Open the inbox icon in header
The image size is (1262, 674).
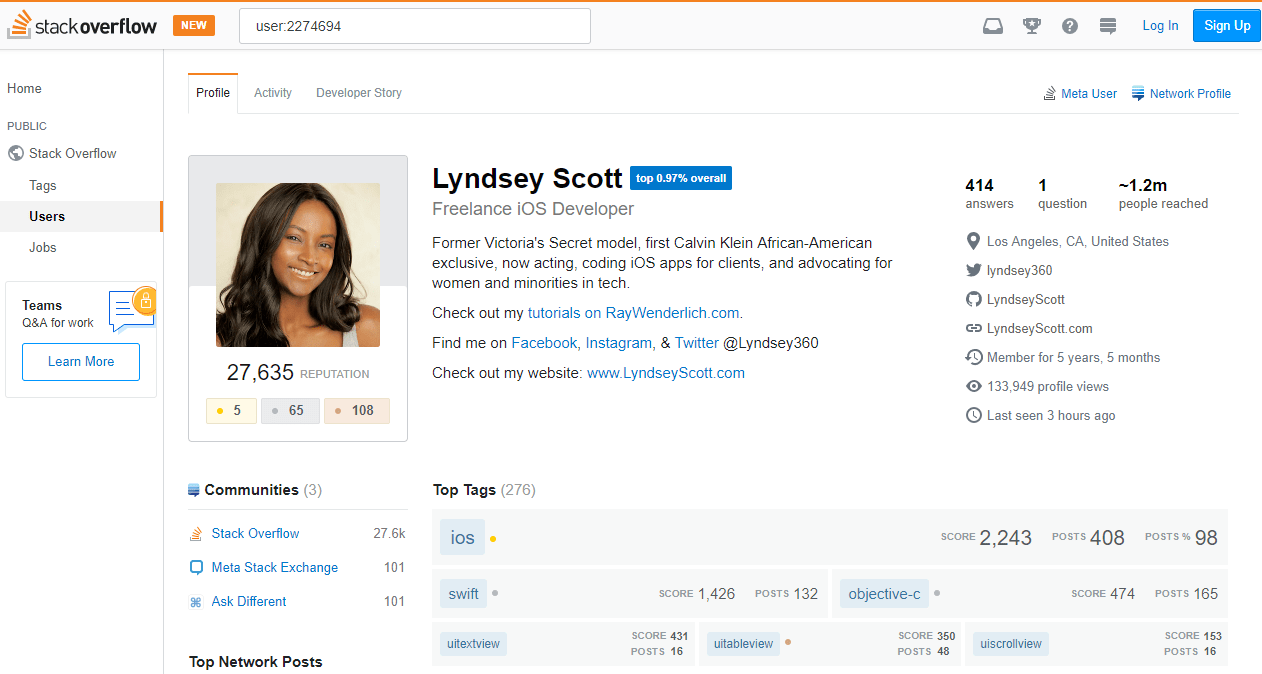pos(993,26)
